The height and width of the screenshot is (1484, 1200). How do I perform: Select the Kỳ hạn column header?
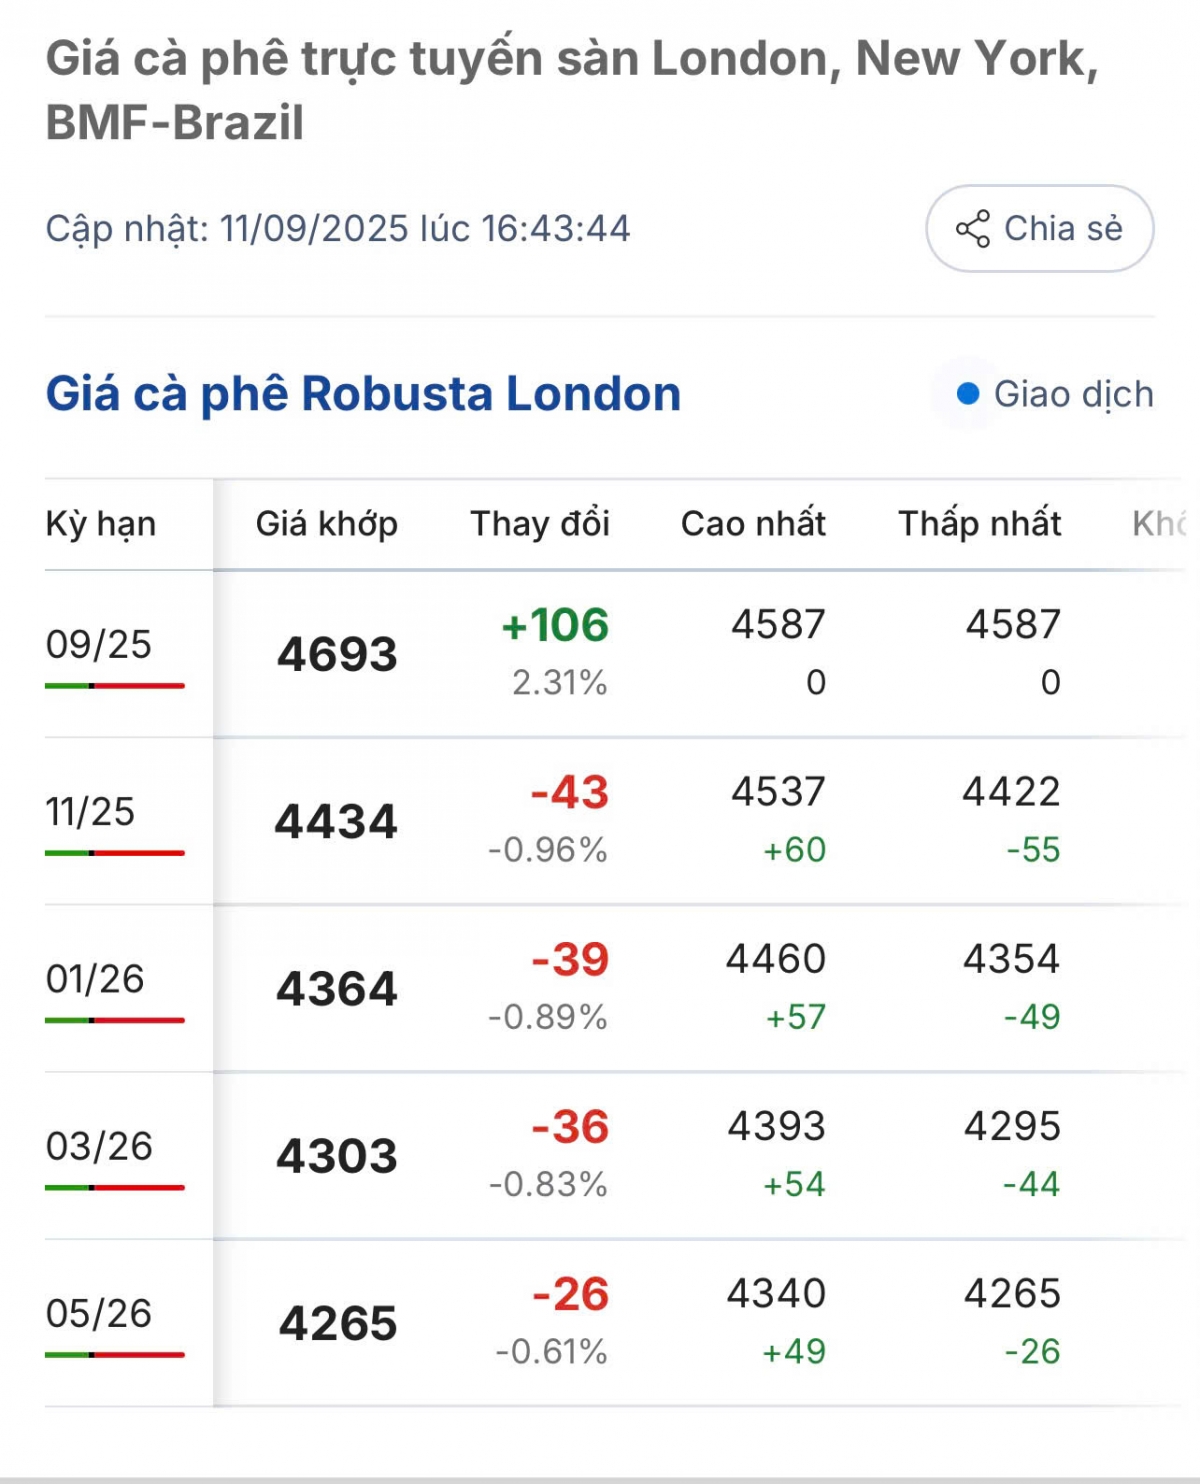[101, 524]
